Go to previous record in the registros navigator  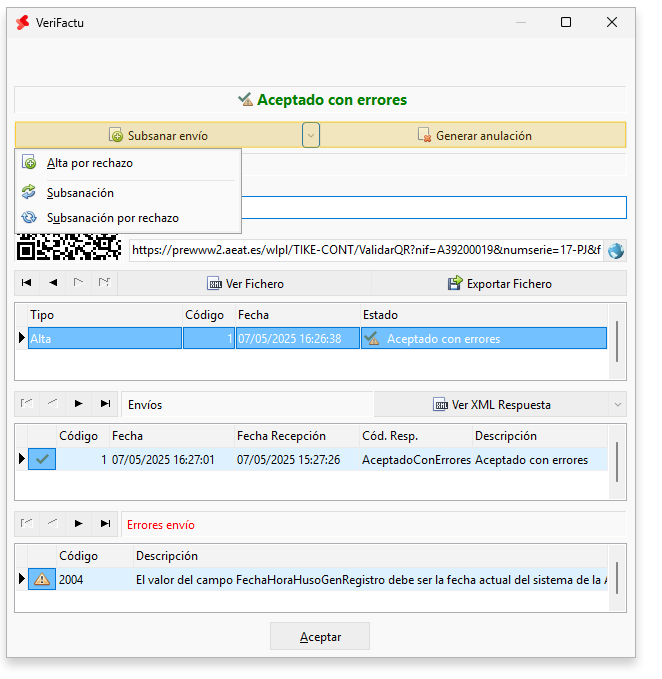(53, 283)
